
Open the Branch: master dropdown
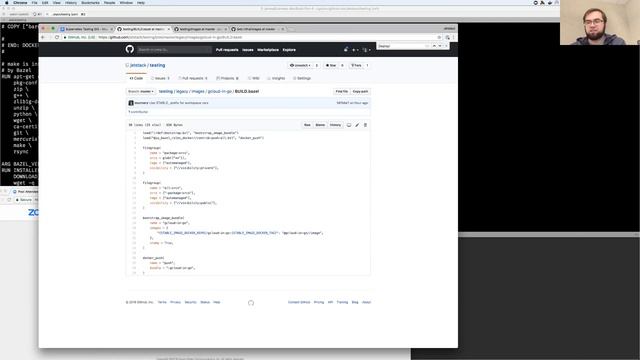[x=140, y=91]
